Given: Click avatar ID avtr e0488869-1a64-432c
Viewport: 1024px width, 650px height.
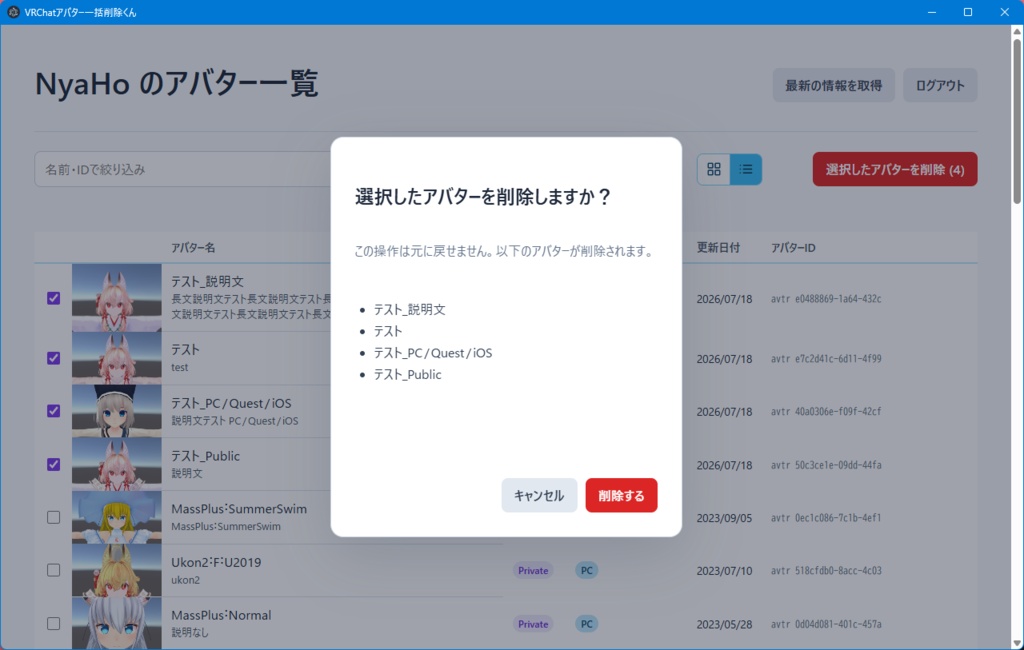Looking at the screenshot, I should click(x=826, y=299).
